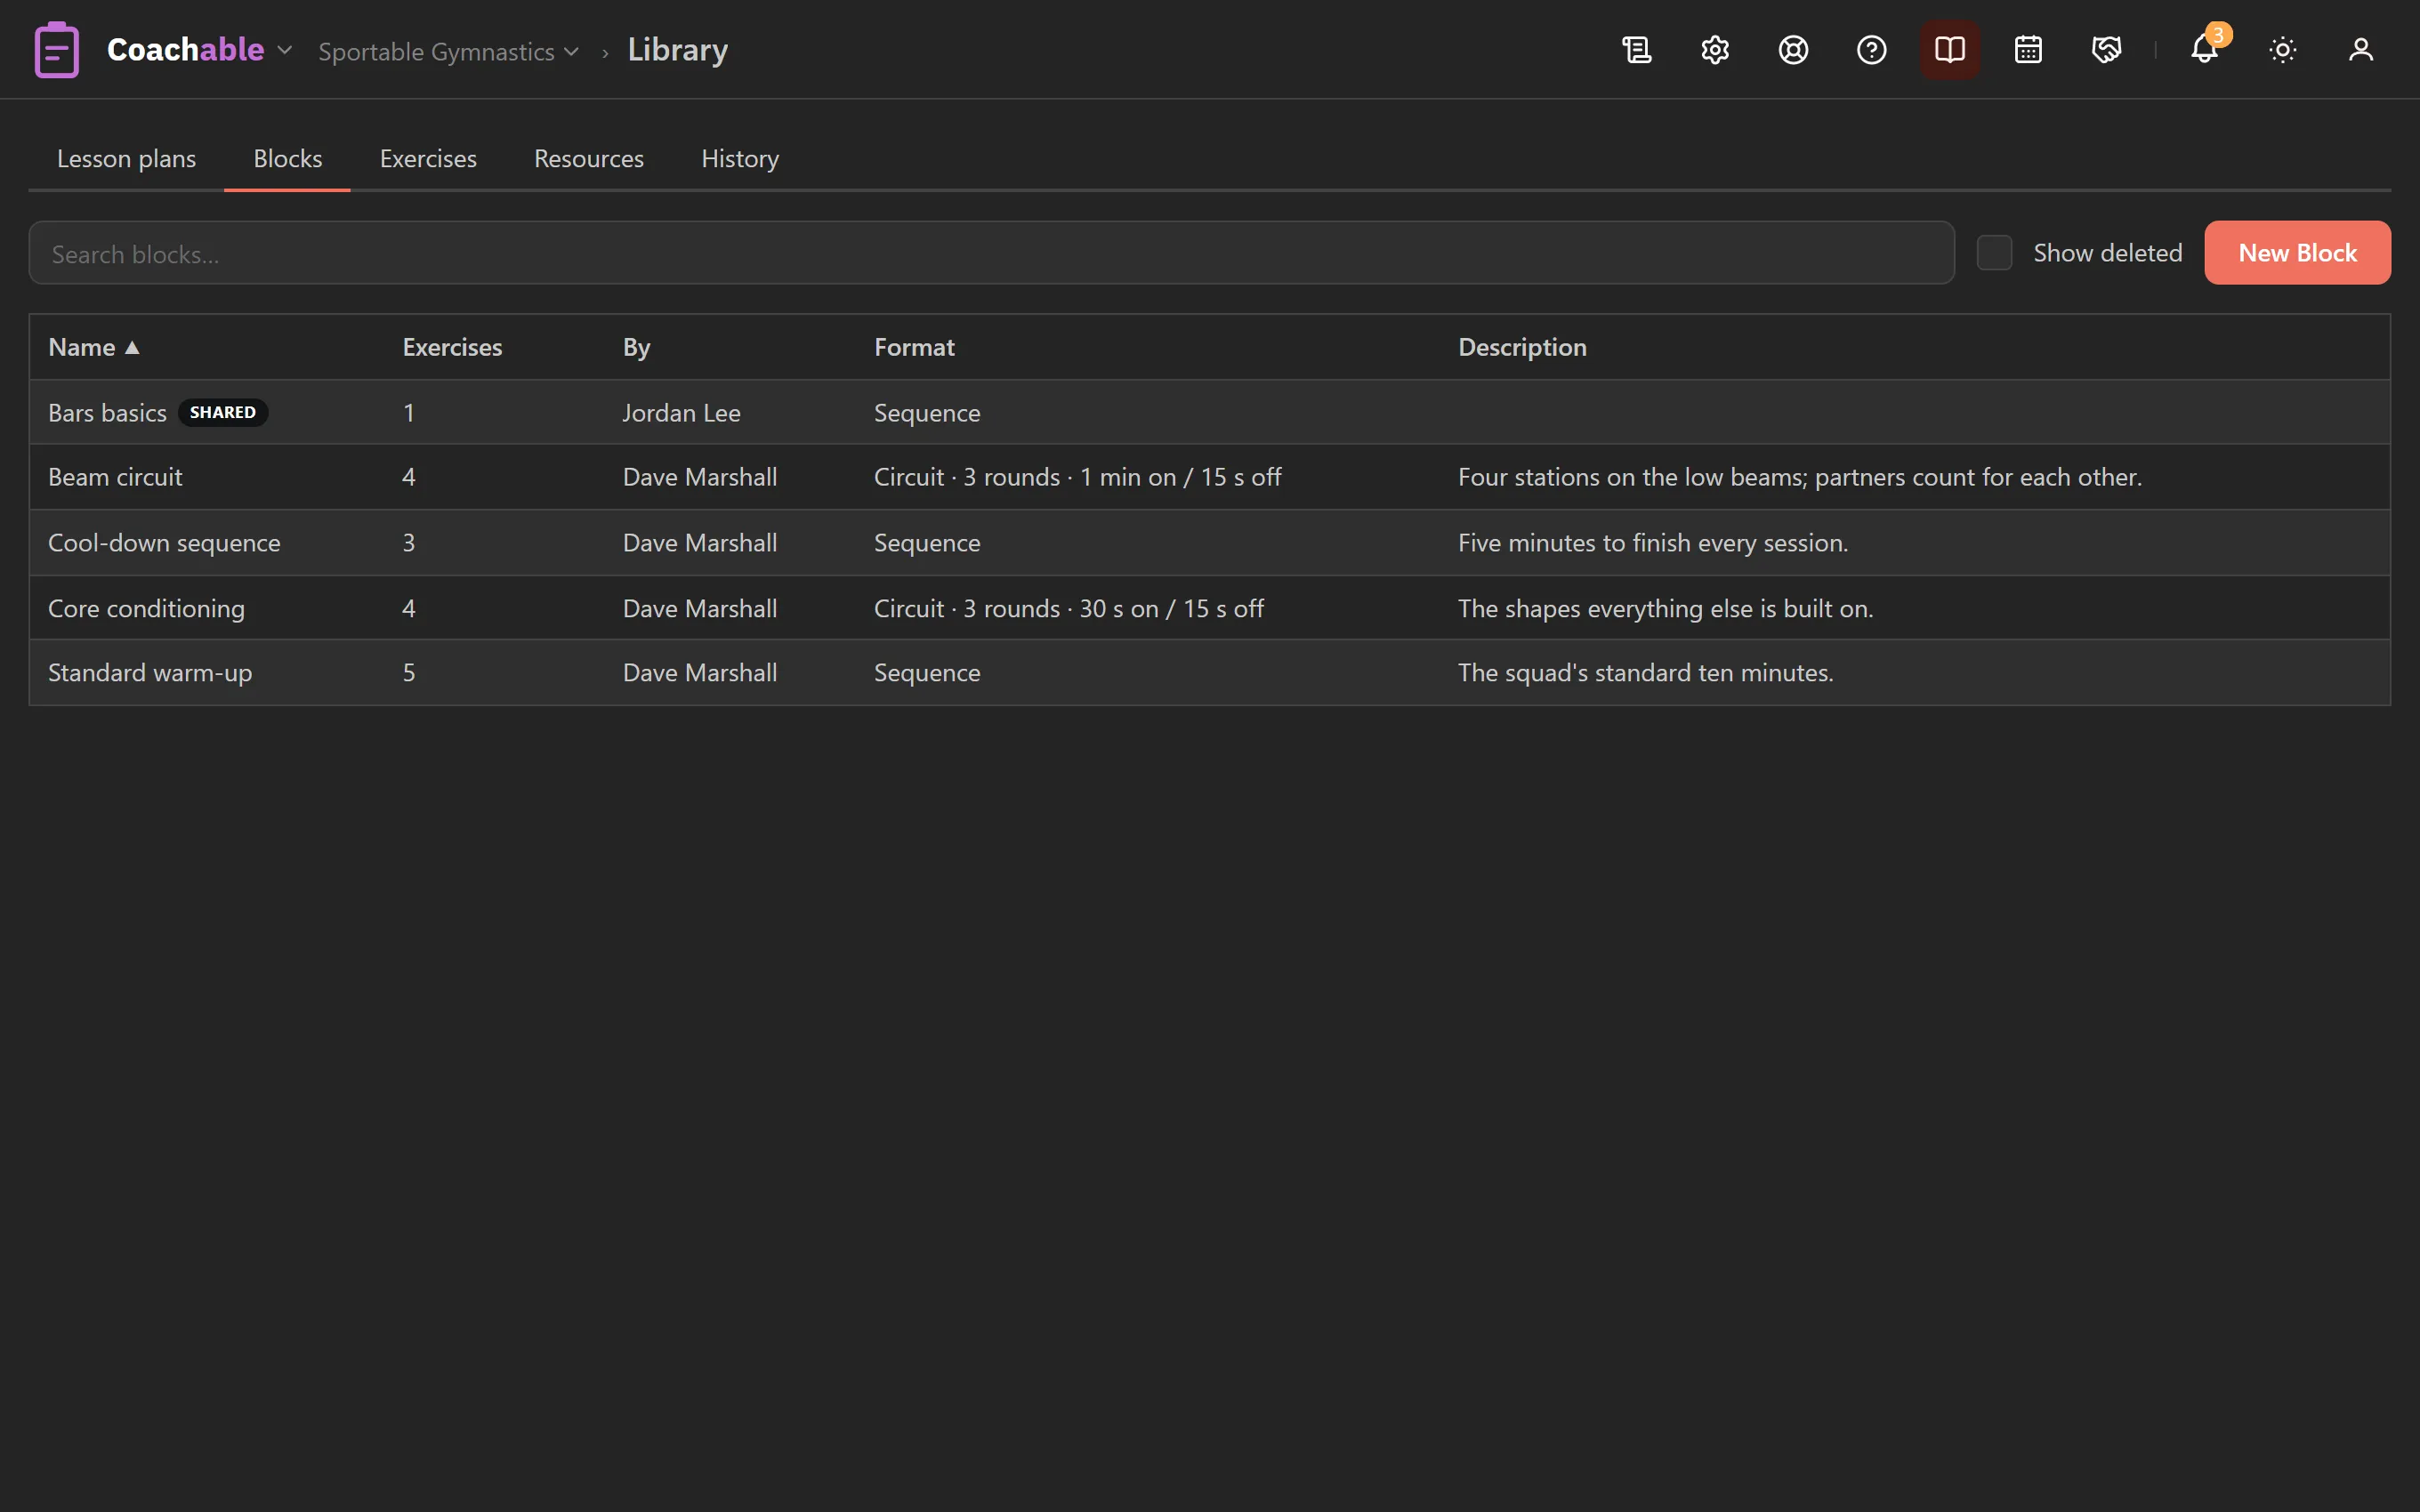This screenshot has width=2420, height=1512.
Task: Click the handshake icon in header
Action: [x=2106, y=49]
